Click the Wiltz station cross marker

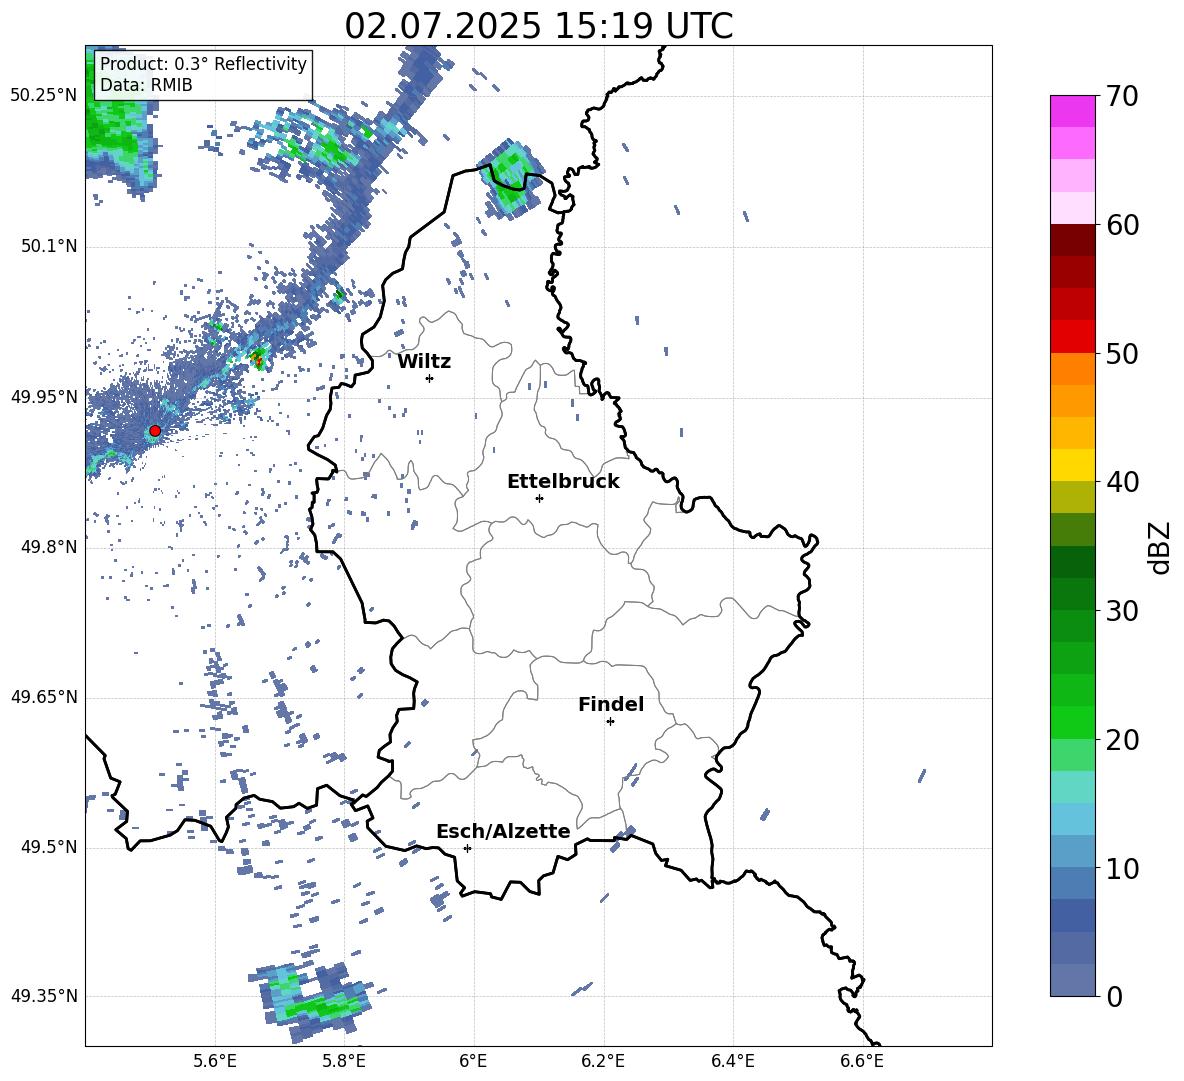click(x=430, y=378)
